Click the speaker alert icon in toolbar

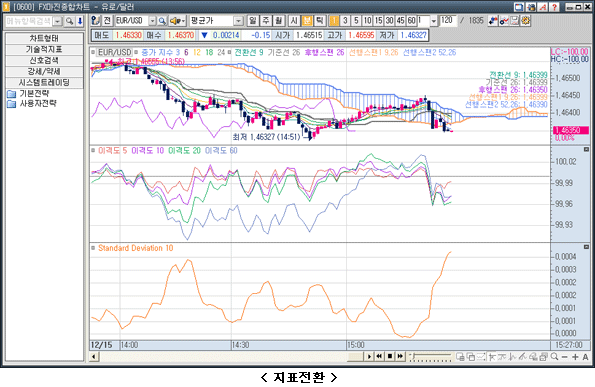[177, 21]
